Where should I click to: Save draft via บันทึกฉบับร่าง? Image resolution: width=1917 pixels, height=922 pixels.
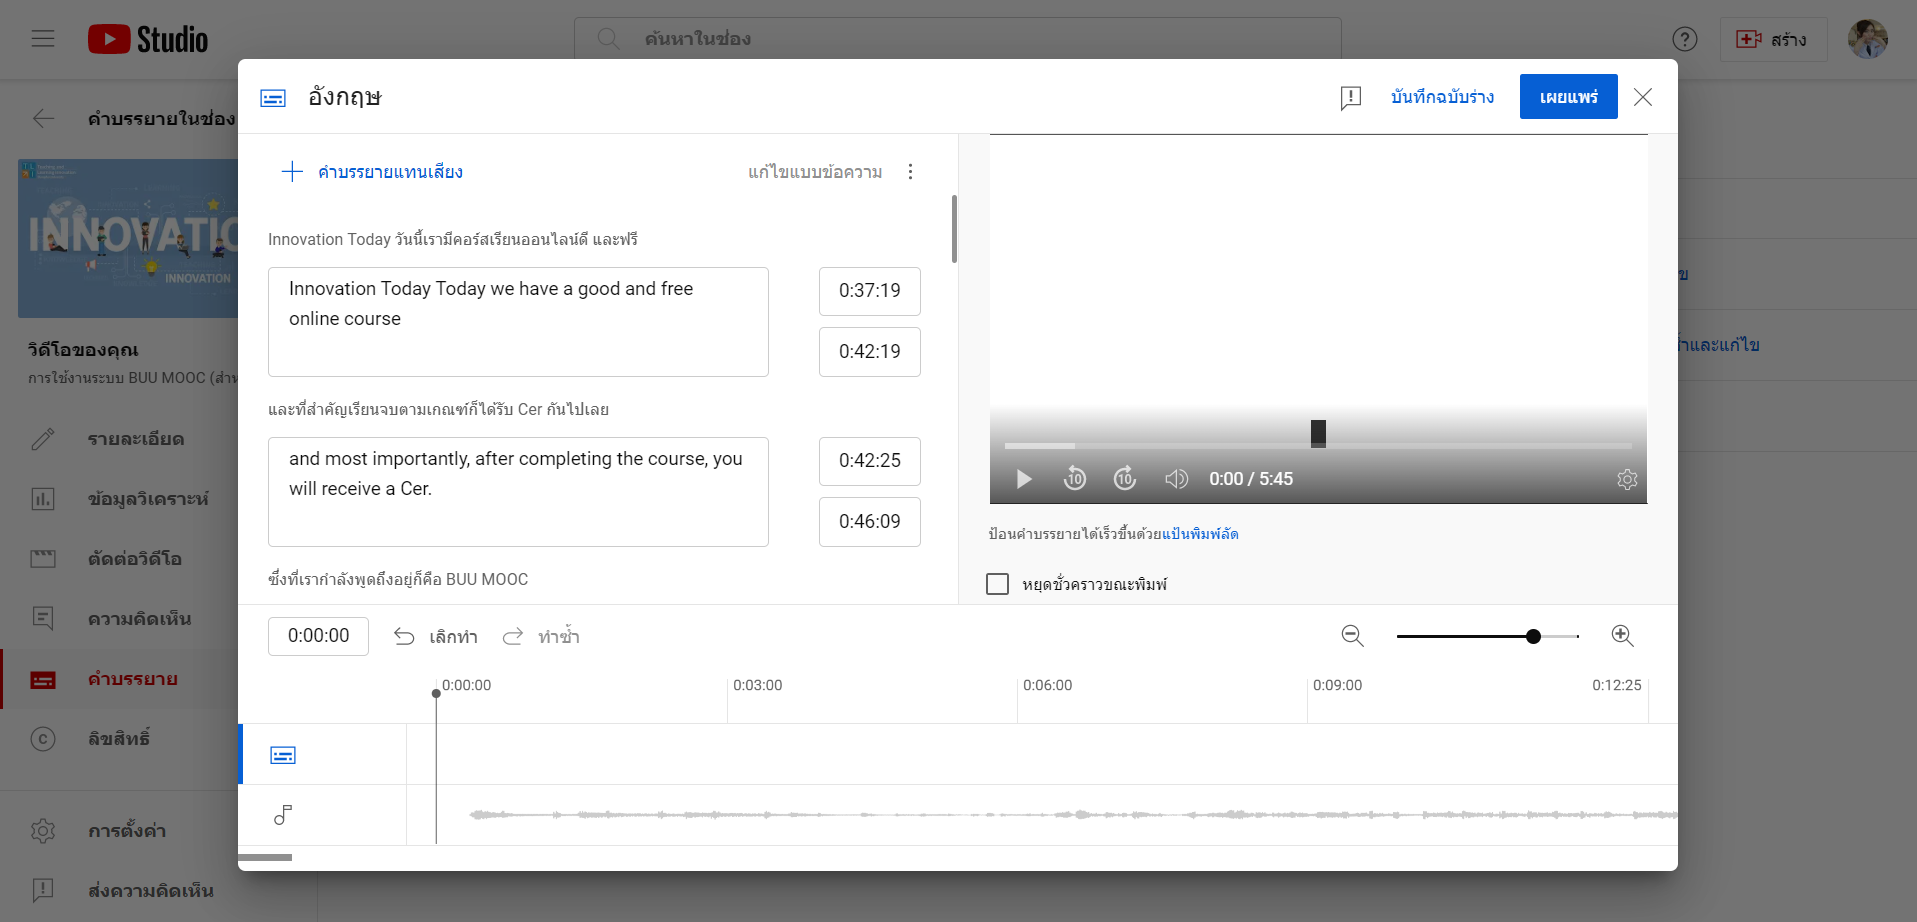pyautogui.click(x=1442, y=97)
